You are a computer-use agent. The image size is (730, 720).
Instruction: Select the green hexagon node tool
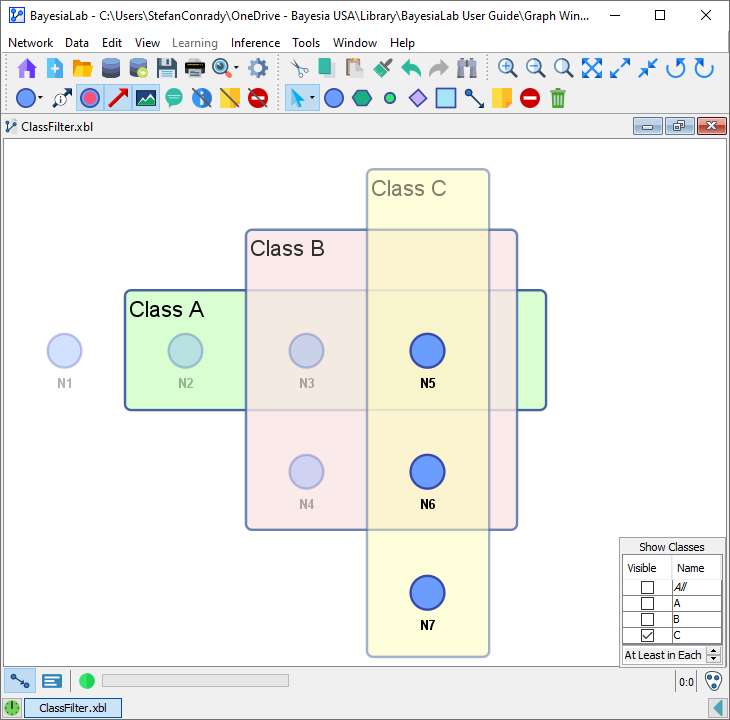click(362, 98)
